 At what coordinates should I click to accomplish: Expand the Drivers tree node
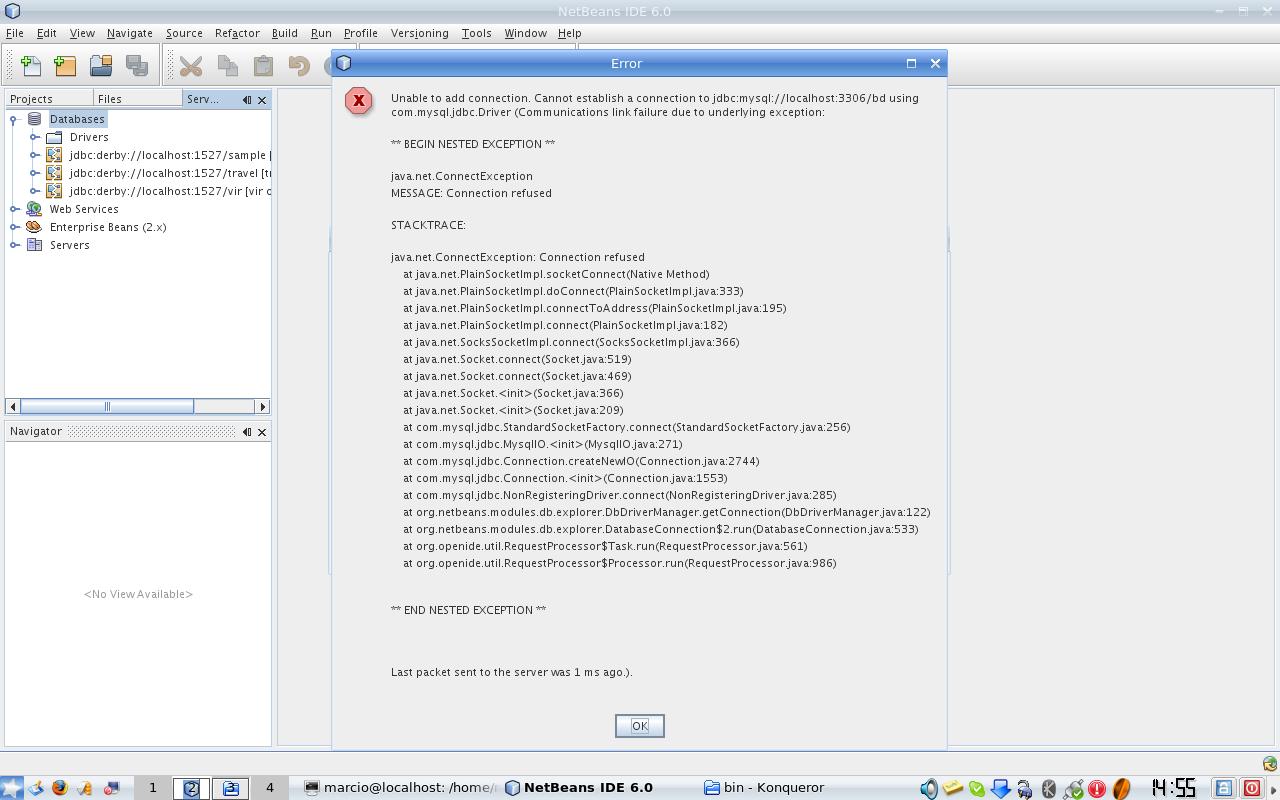click(34, 137)
